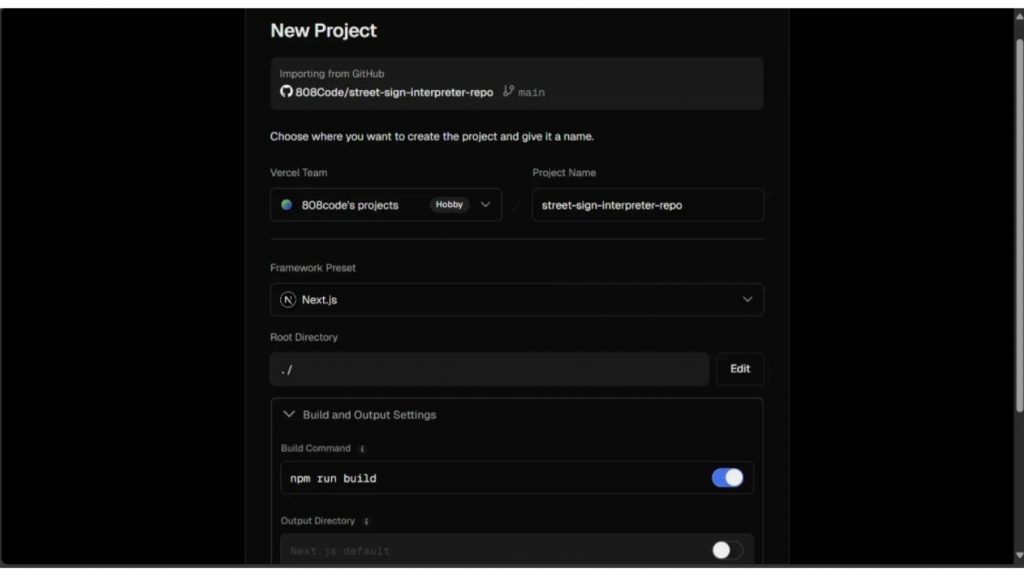This screenshot has width=1024, height=576.
Task: Collapse the Build and Output Settings section
Action: pos(289,414)
